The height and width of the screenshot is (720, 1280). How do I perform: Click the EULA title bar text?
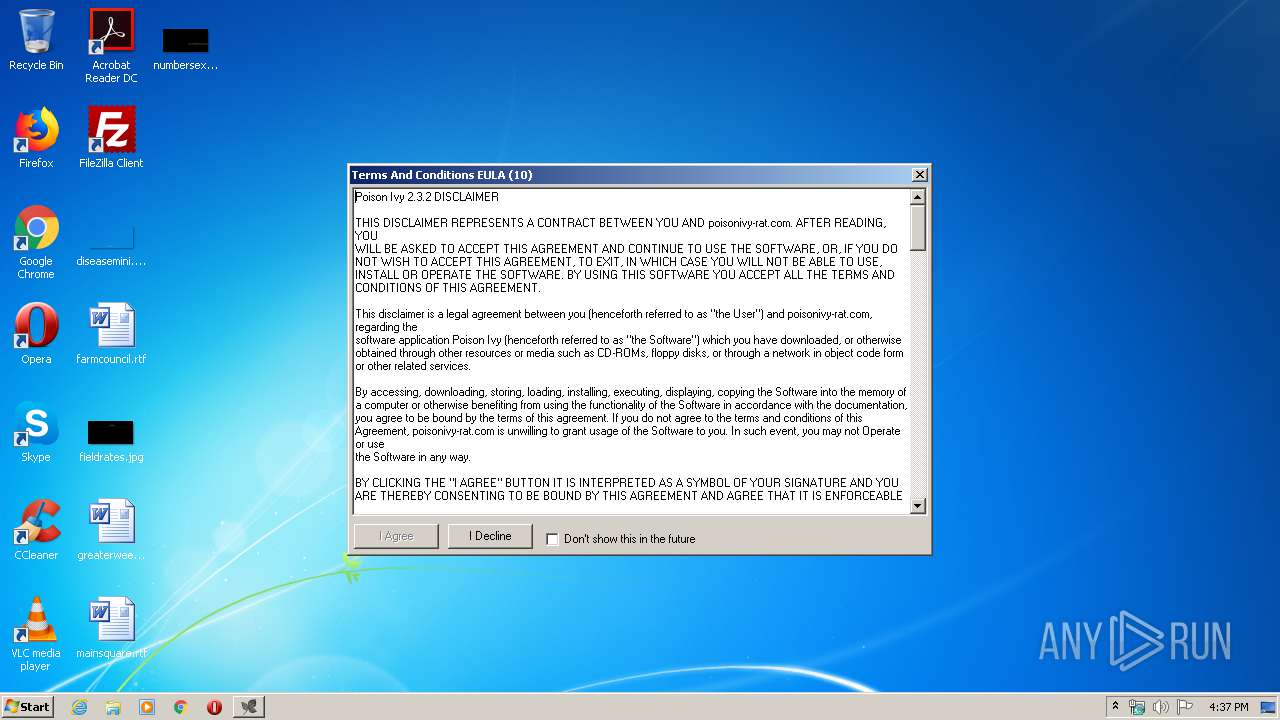[x=442, y=175]
